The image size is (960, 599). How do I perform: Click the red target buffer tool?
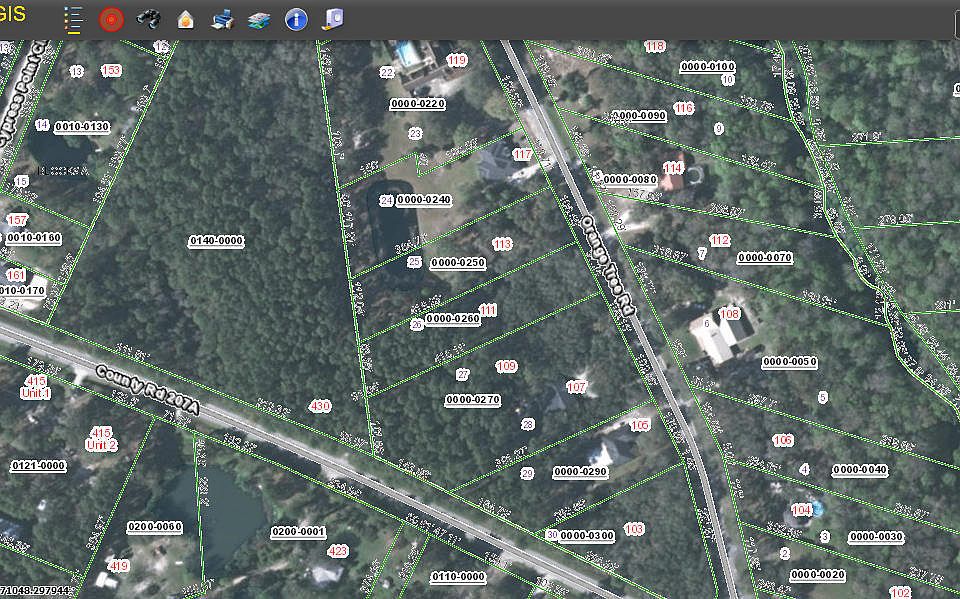click(x=111, y=19)
